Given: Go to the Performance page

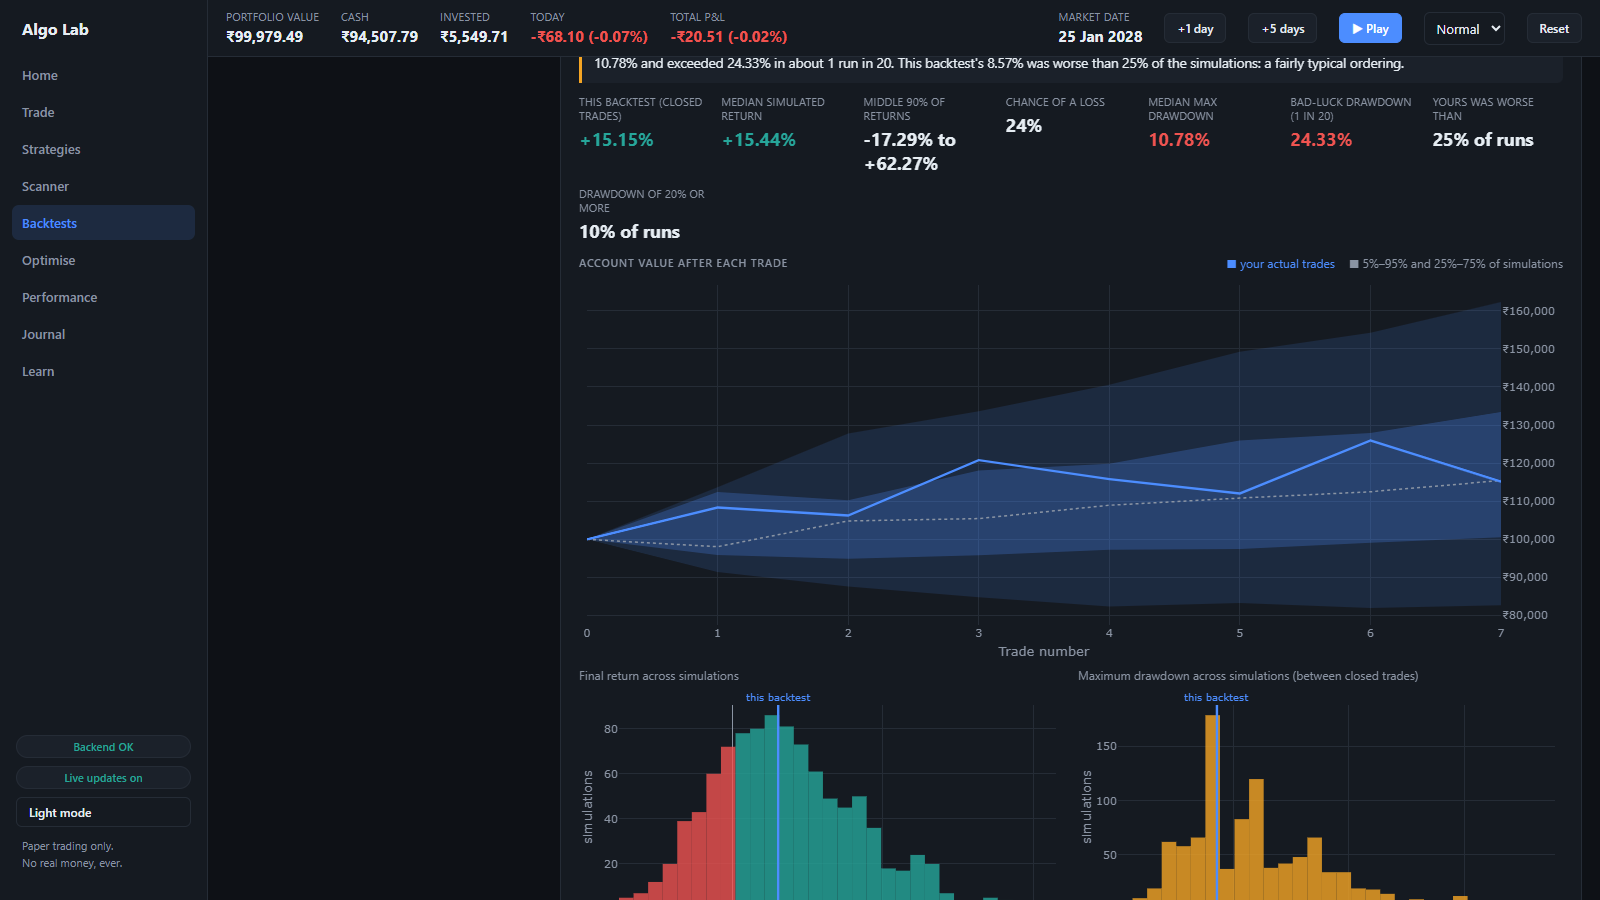Looking at the screenshot, I should [103, 297].
